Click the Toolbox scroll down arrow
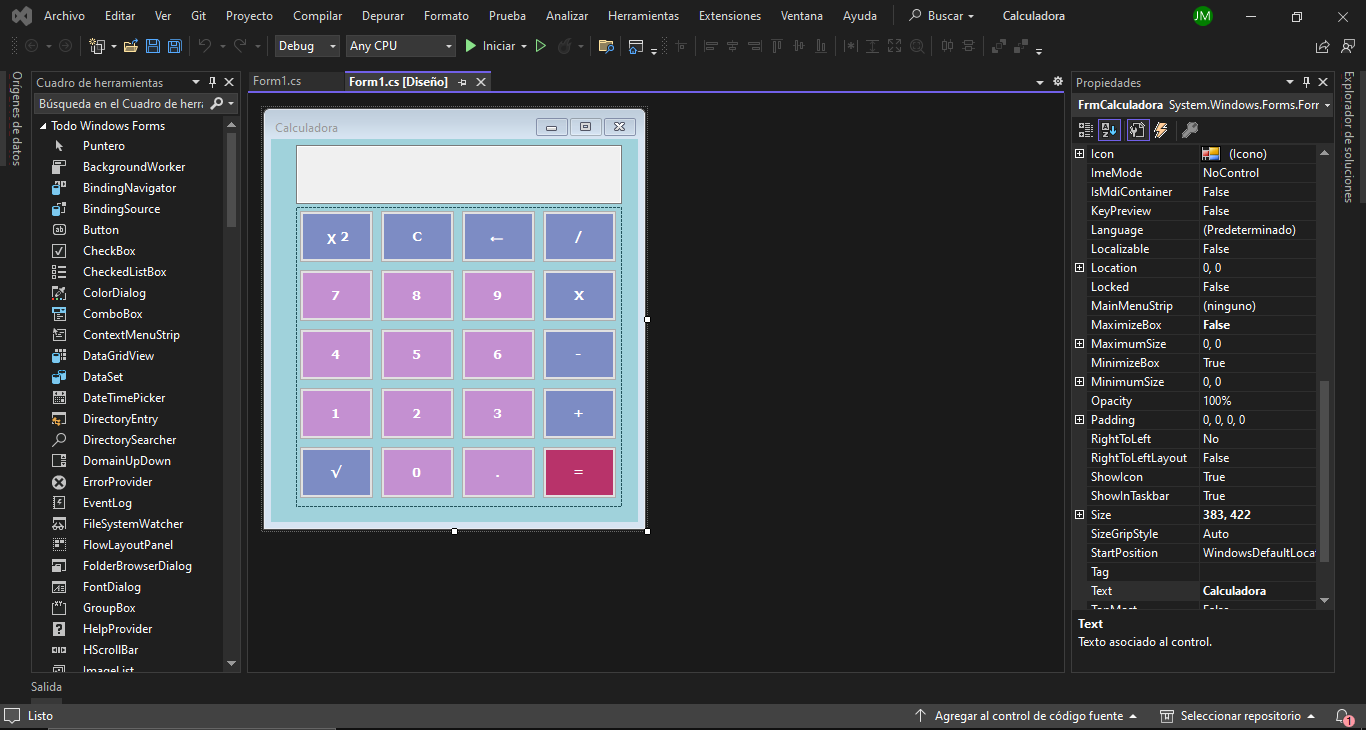The image size is (1366, 730). pyautogui.click(x=232, y=663)
